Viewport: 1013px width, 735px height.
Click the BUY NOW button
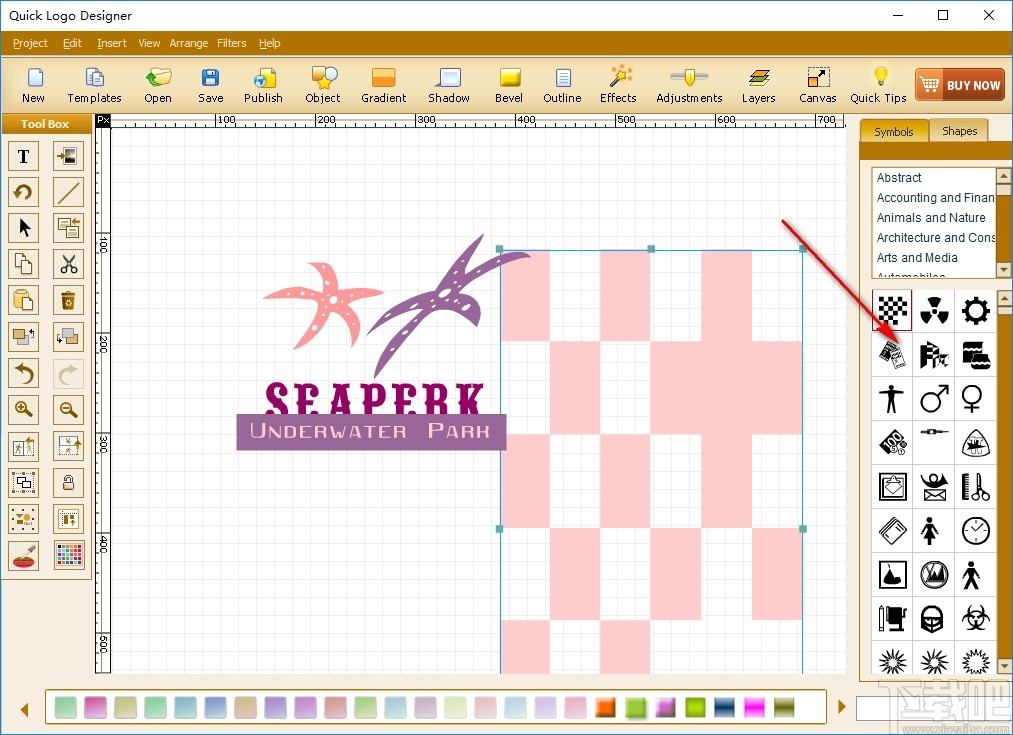click(959, 84)
